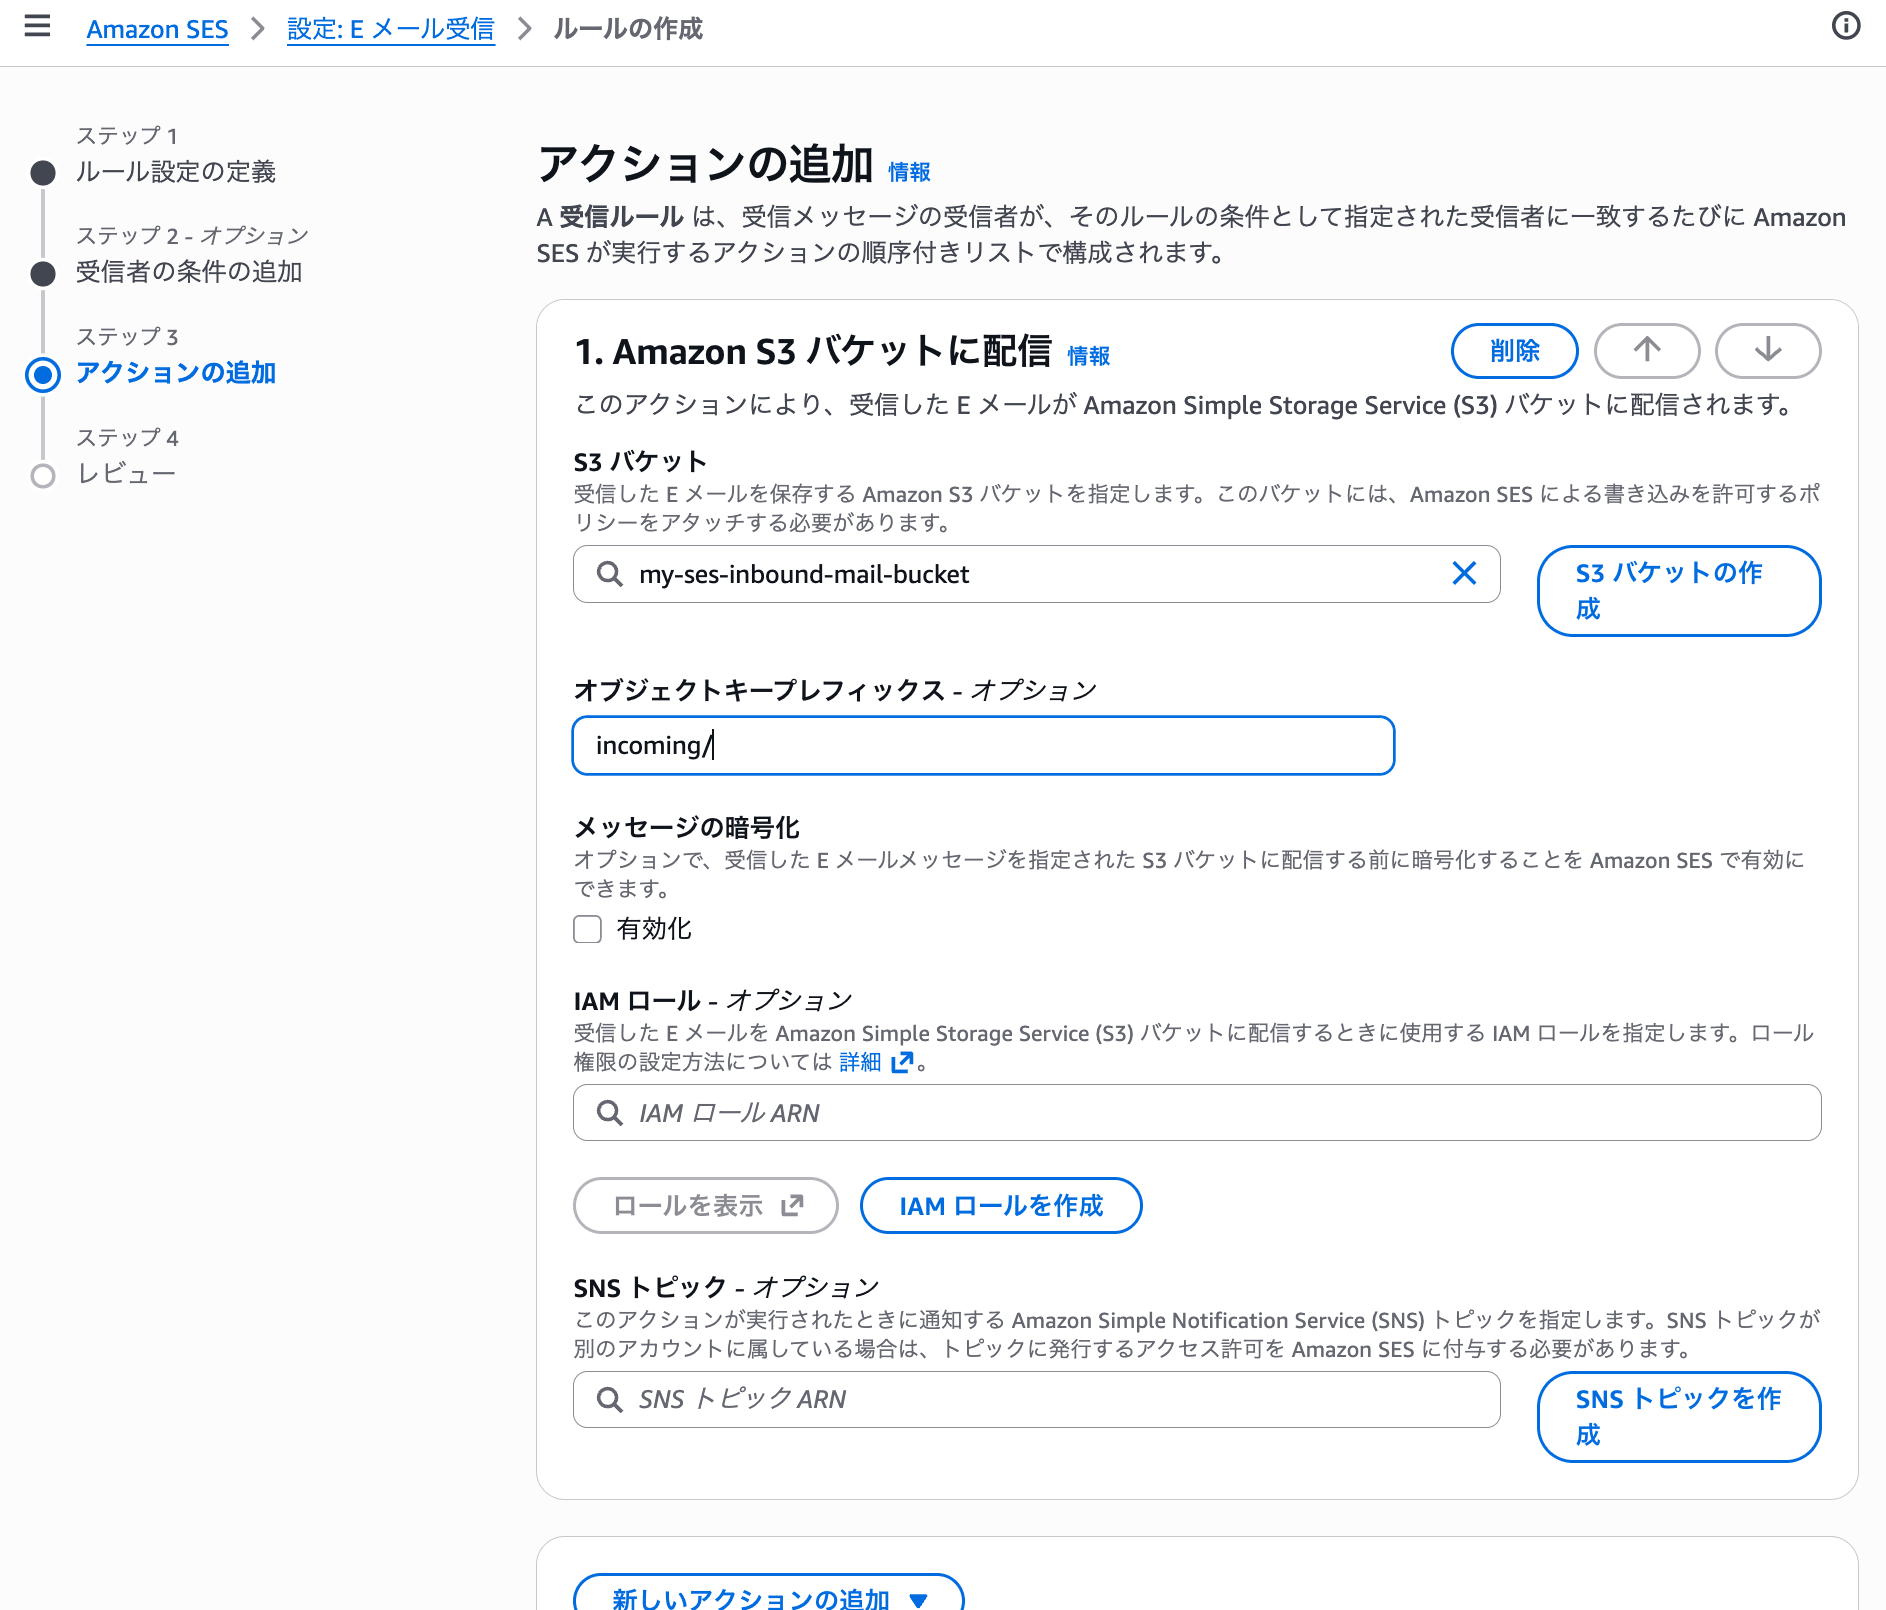
Task: Open 設定: E メール受信 breadcrumb link
Action: pyautogui.click(x=390, y=29)
